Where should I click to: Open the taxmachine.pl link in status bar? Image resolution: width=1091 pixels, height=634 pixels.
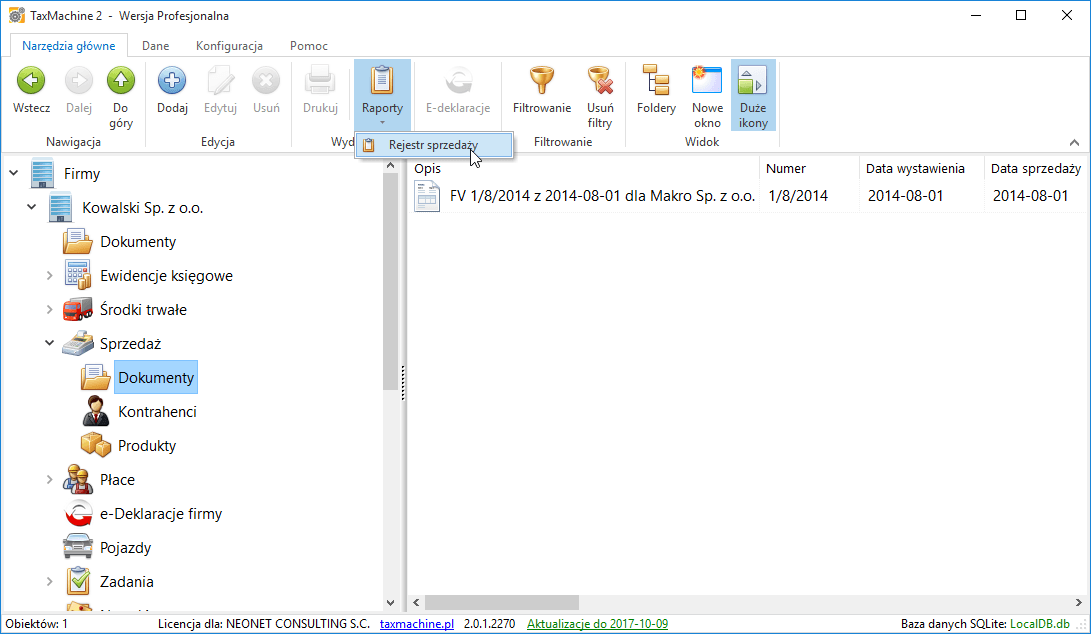click(416, 624)
